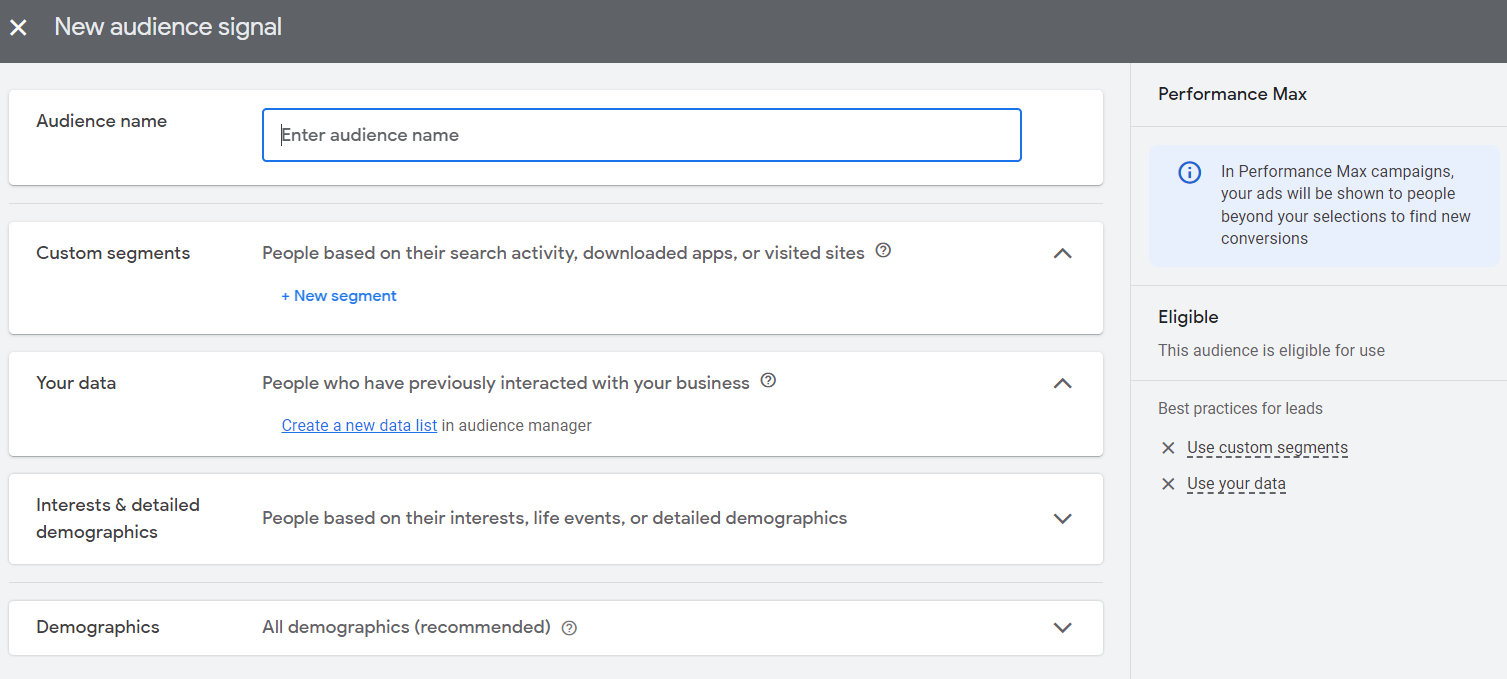Click the Demographics heading

pos(98,627)
